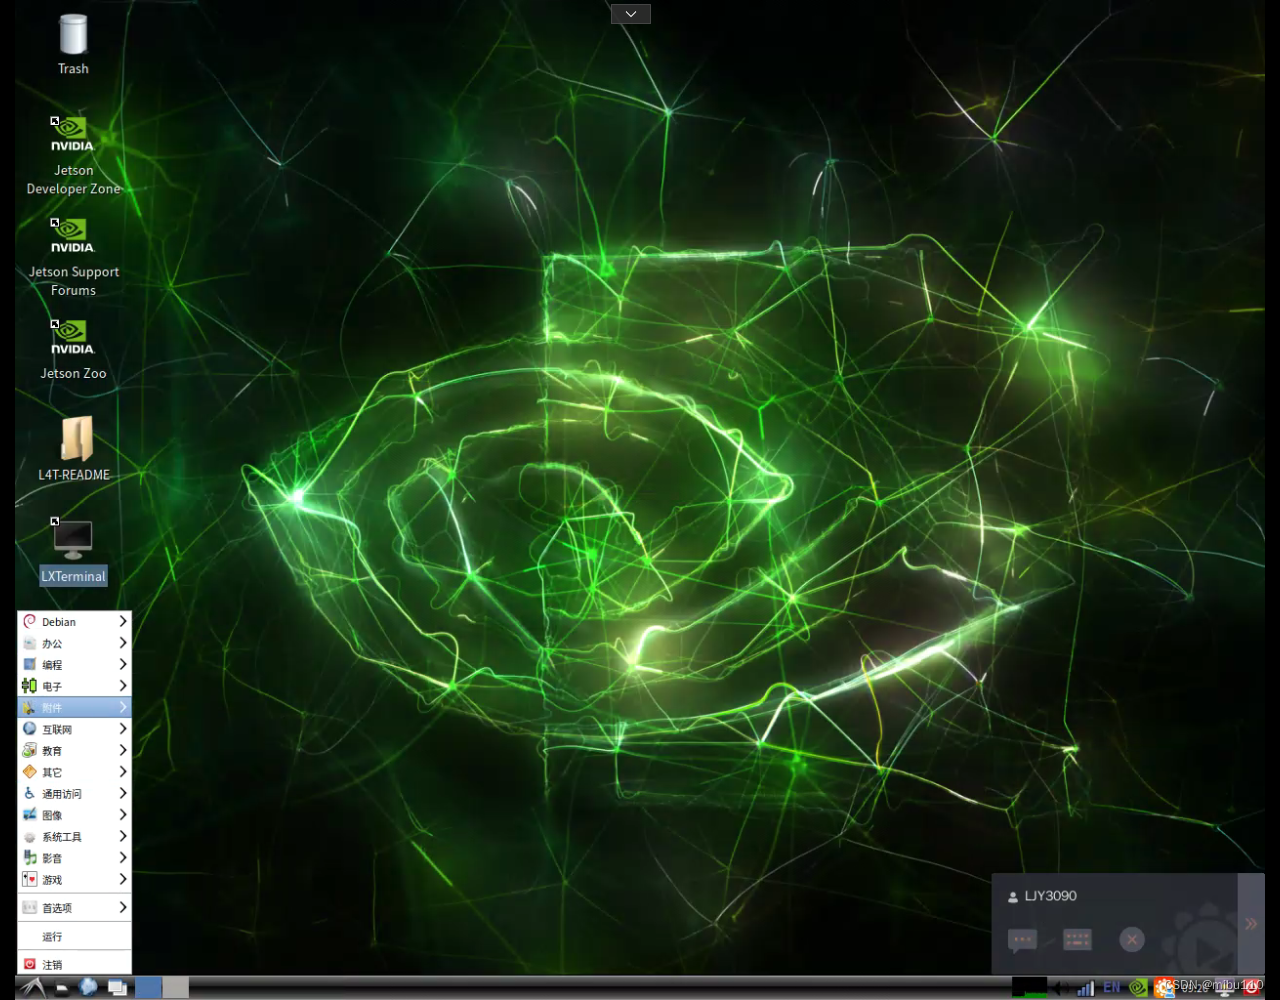This screenshot has height=1000, width=1280.
Task: Open Jetson Developer Zone shortcut
Action: [x=73, y=156]
